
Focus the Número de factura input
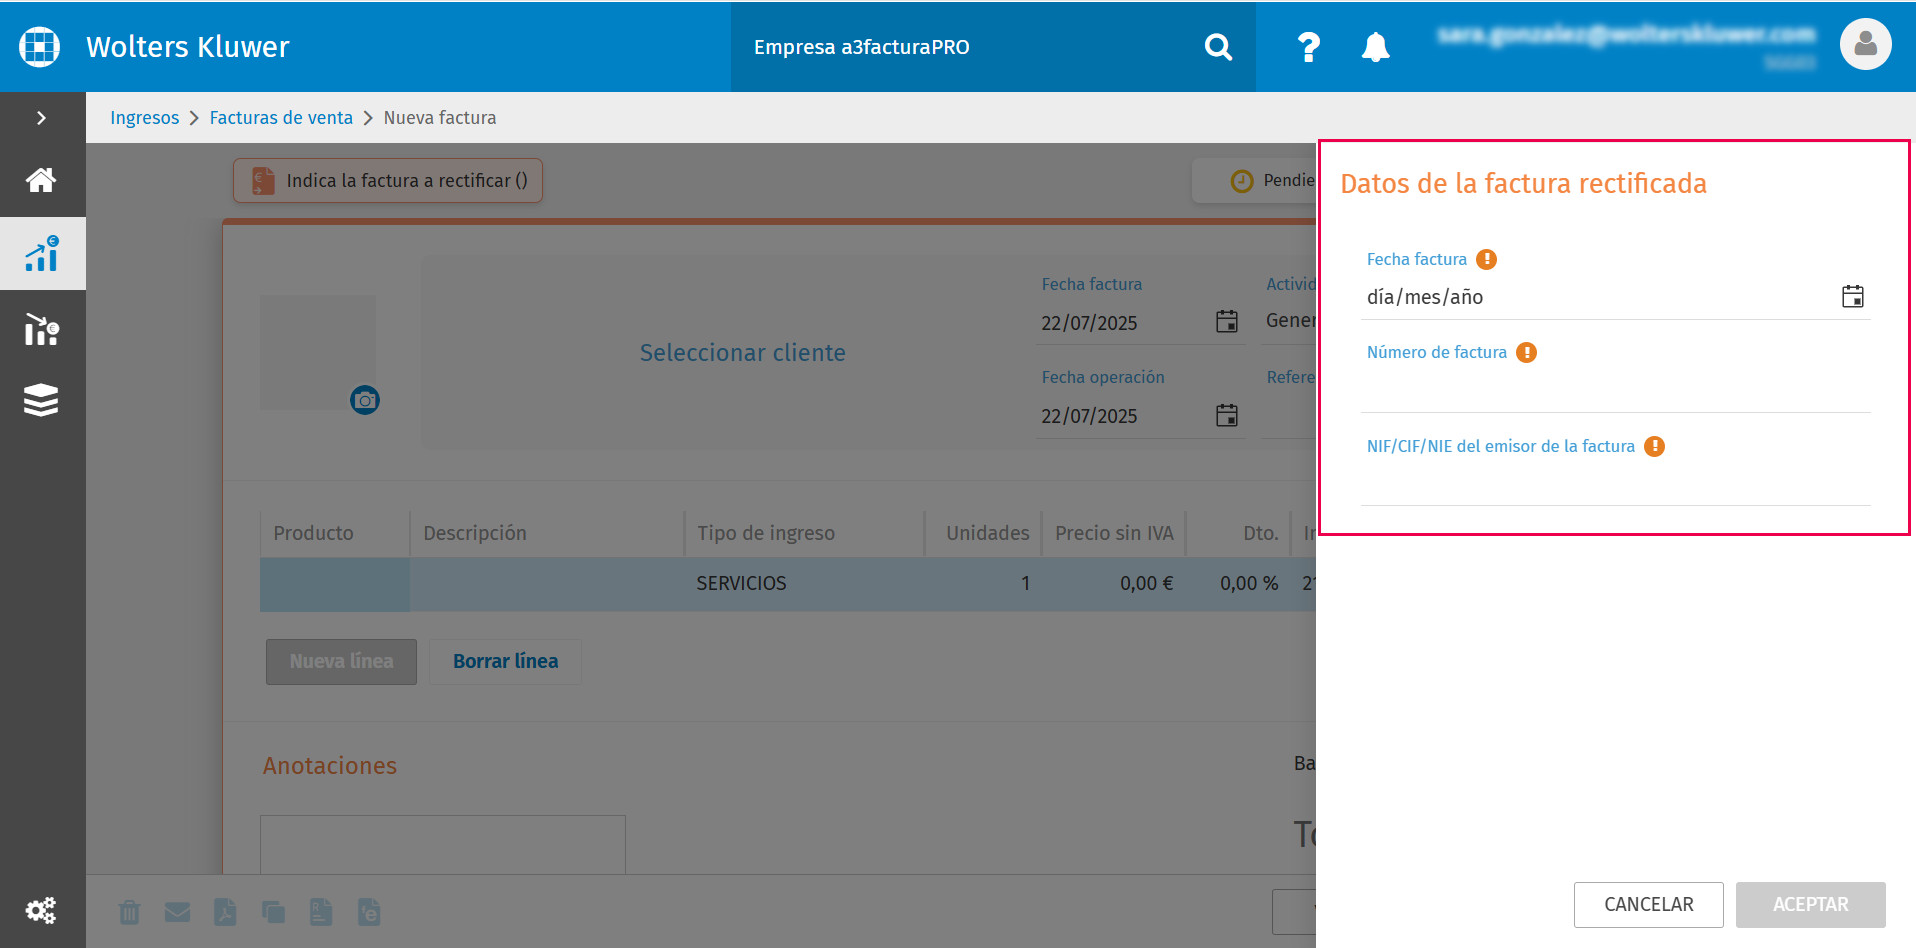[x=1616, y=391]
